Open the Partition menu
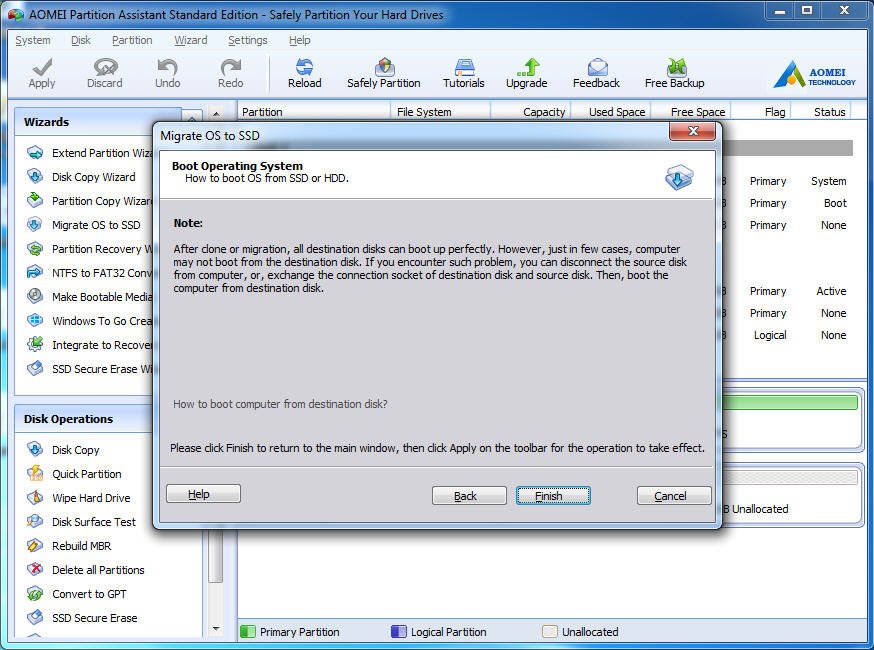Image resolution: width=874 pixels, height=650 pixels. (x=132, y=40)
